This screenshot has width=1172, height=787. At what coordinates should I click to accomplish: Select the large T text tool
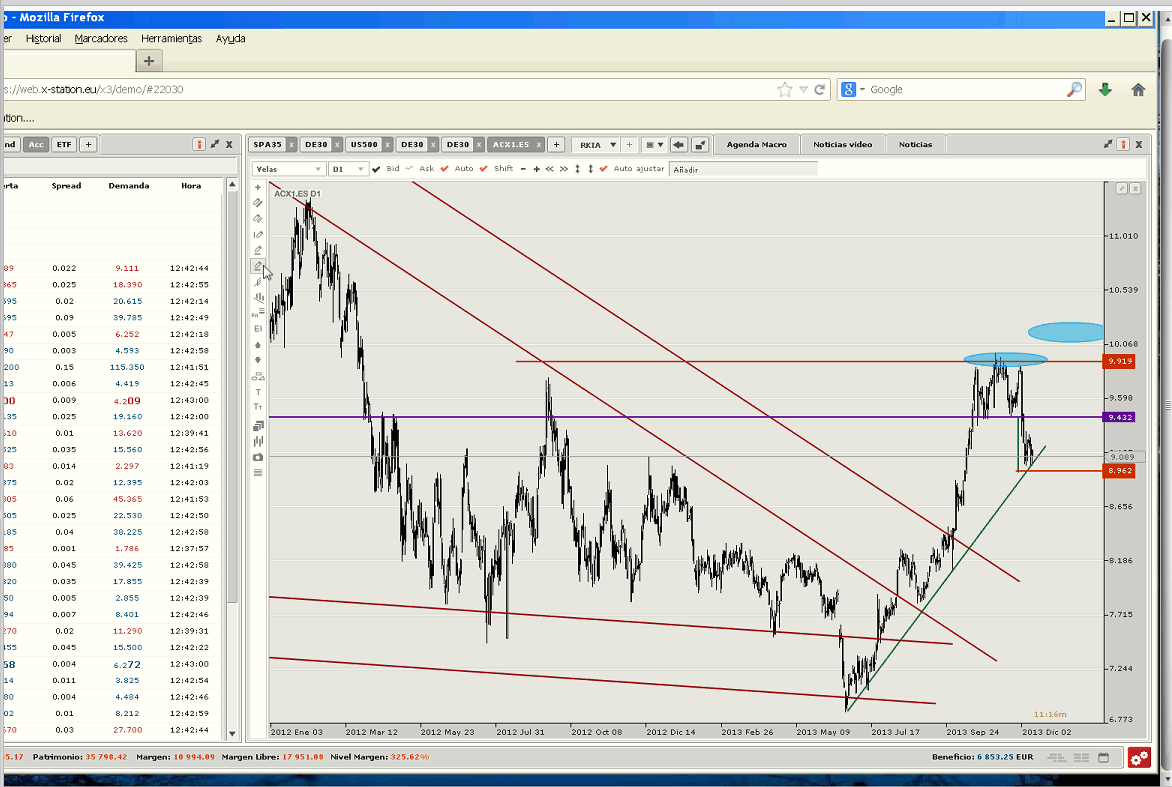pos(258,392)
